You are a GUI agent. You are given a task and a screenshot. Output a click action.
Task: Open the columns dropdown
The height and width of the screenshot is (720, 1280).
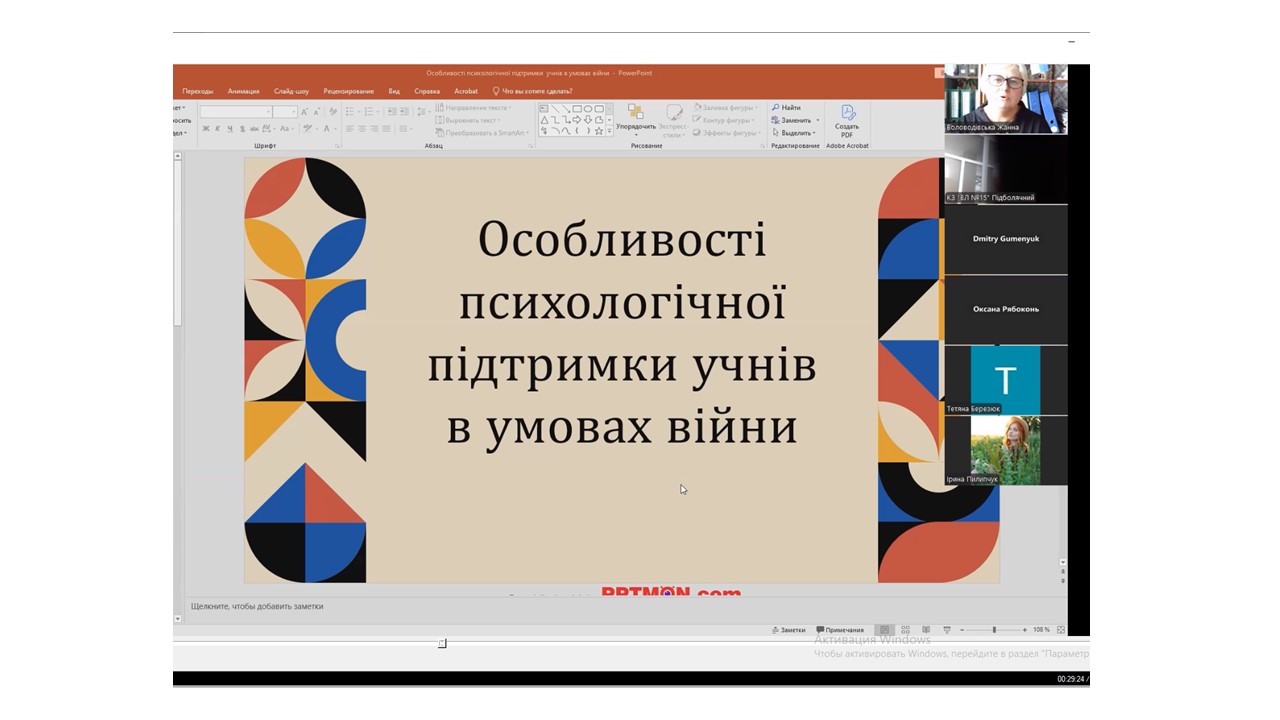[x=405, y=128]
